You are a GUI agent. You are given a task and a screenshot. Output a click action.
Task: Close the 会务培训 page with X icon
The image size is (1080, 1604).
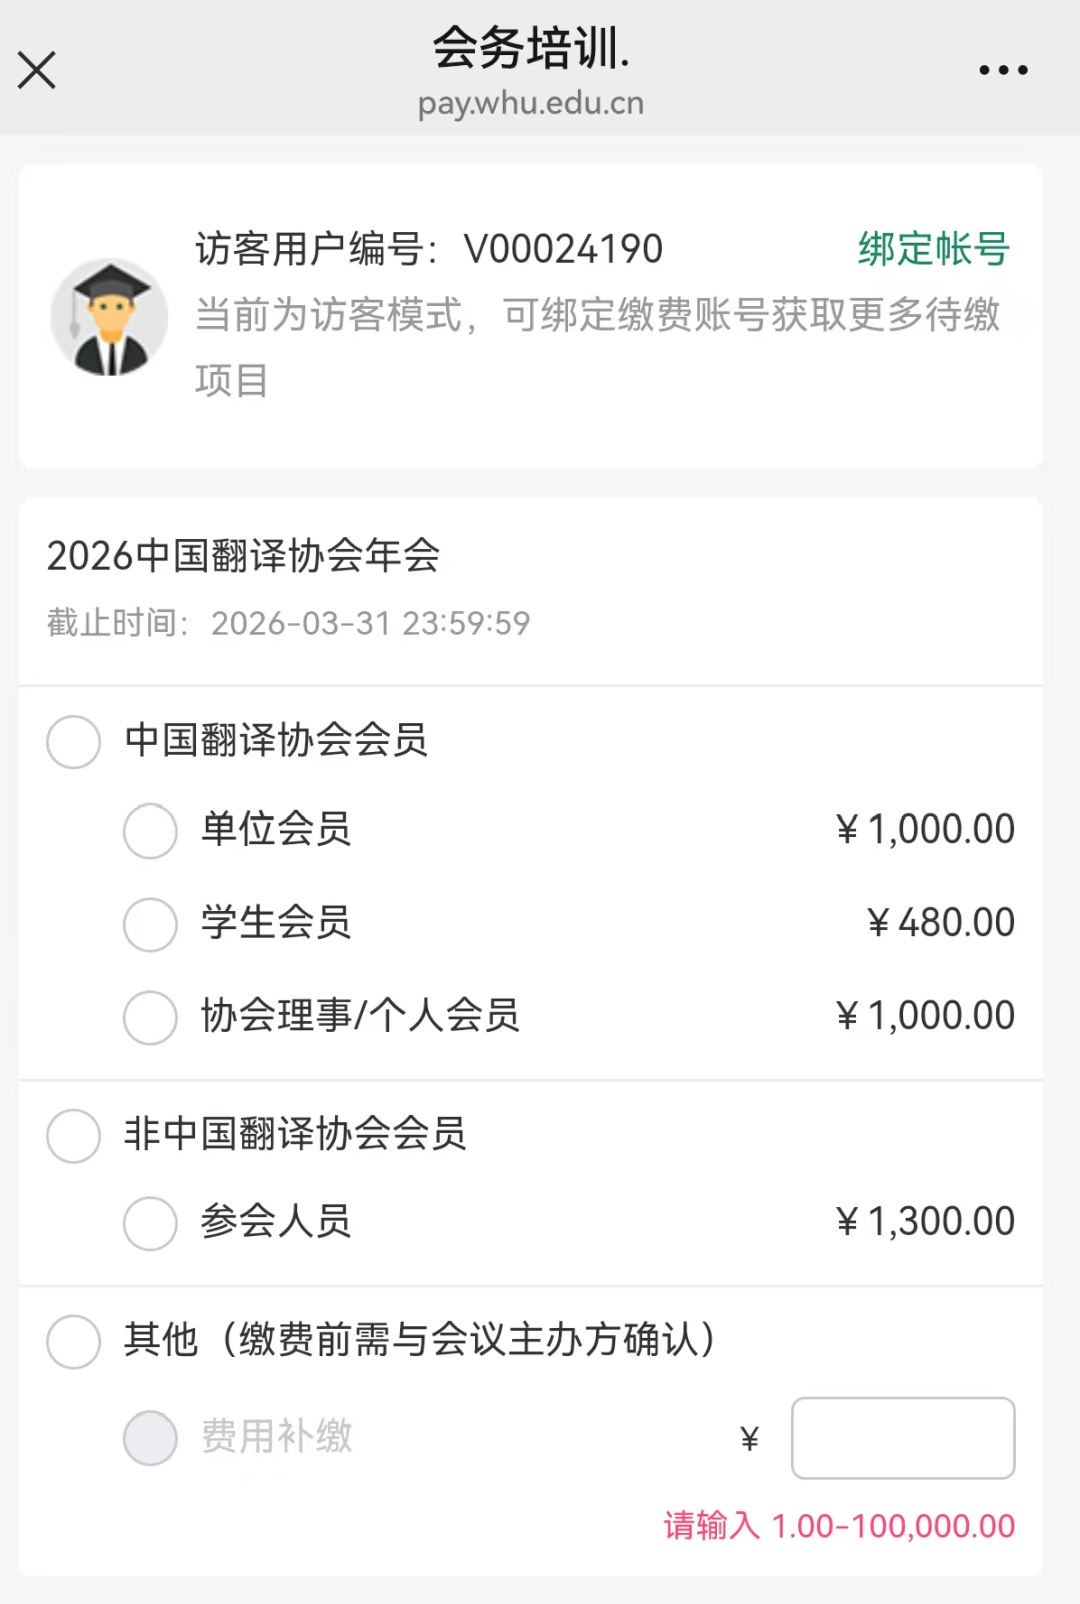coord(37,70)
